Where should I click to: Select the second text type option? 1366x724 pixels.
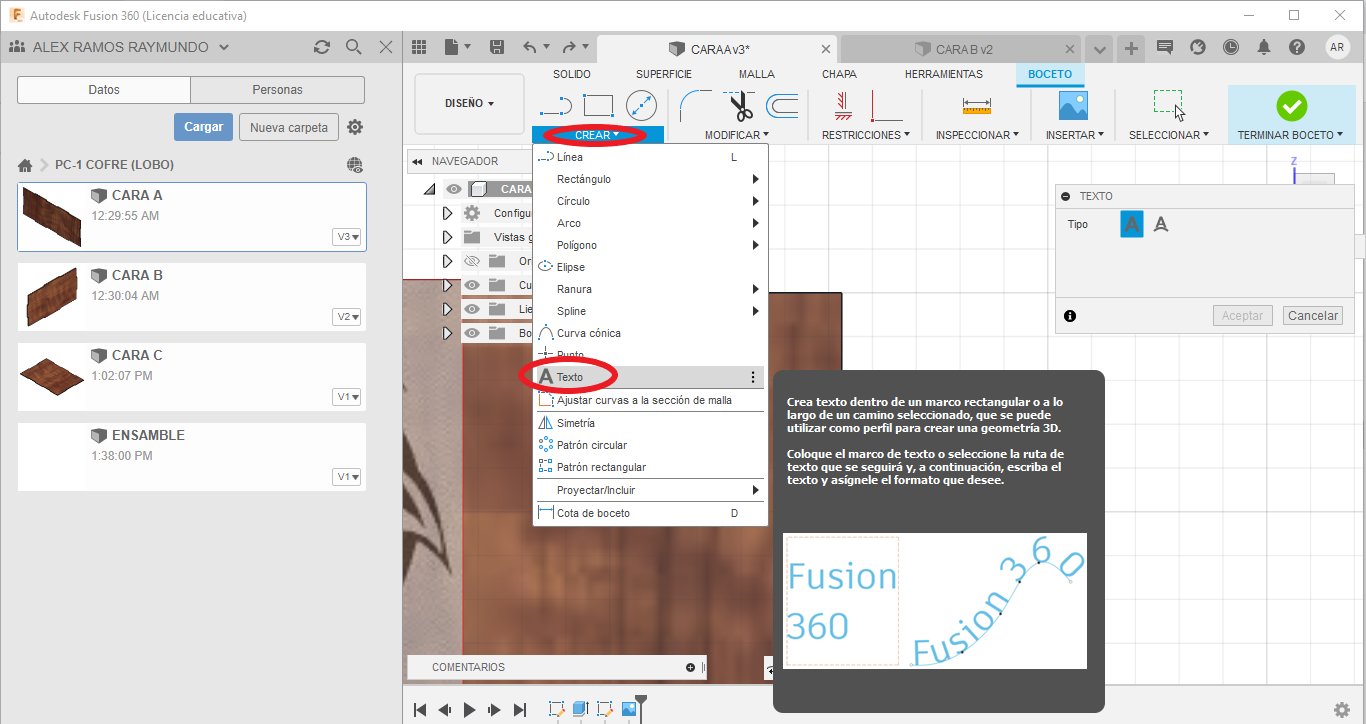point(1161,224)
